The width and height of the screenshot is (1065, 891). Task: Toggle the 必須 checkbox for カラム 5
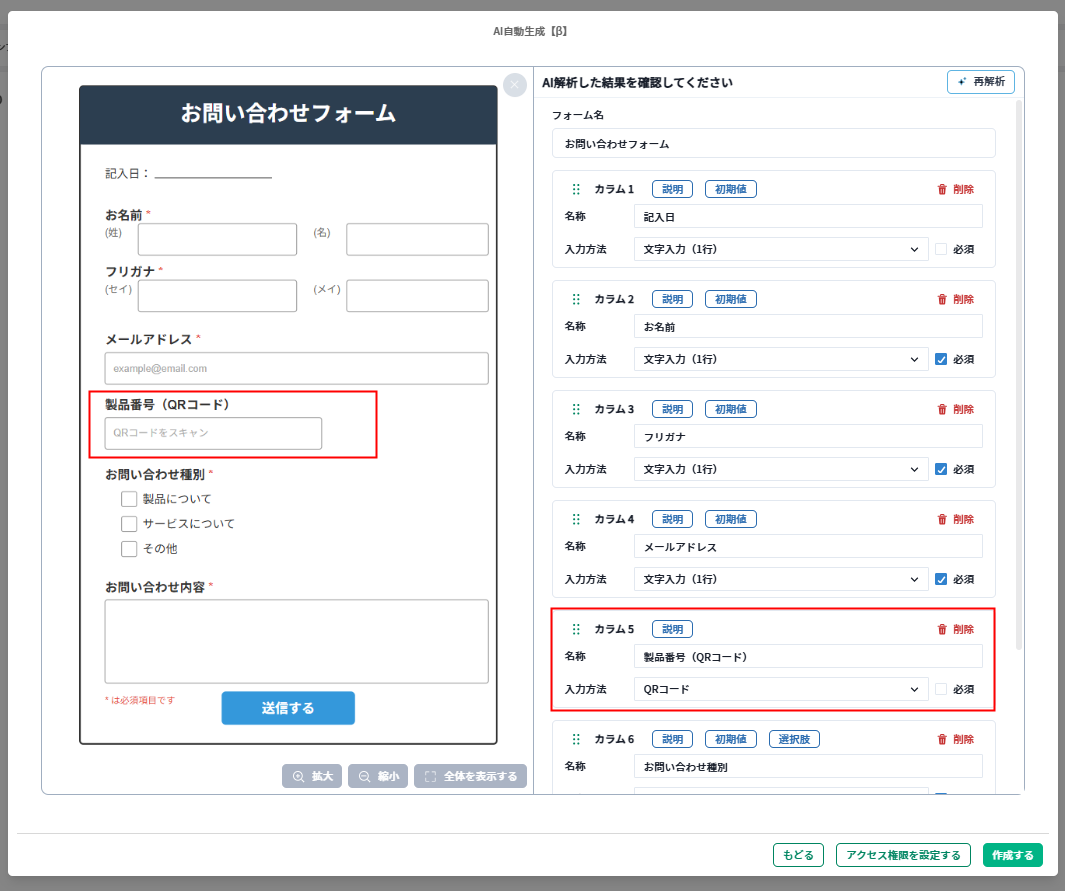click(941, 689)
